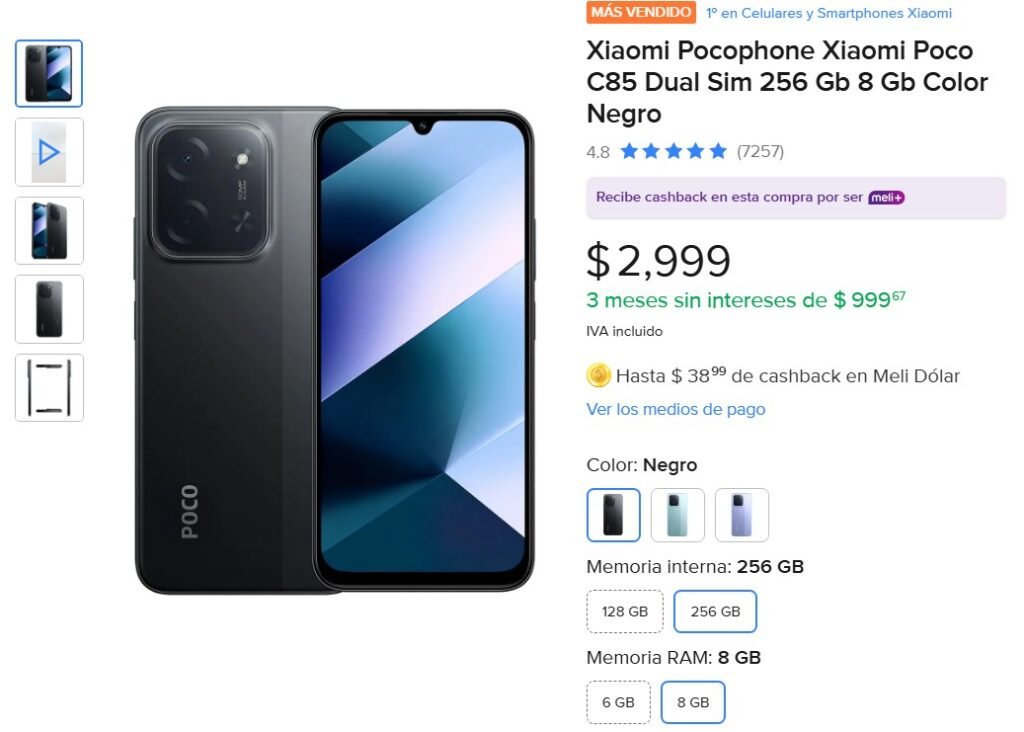Select the teal color variant
This screenshot has width=1024, height=732.
(678, 514)
